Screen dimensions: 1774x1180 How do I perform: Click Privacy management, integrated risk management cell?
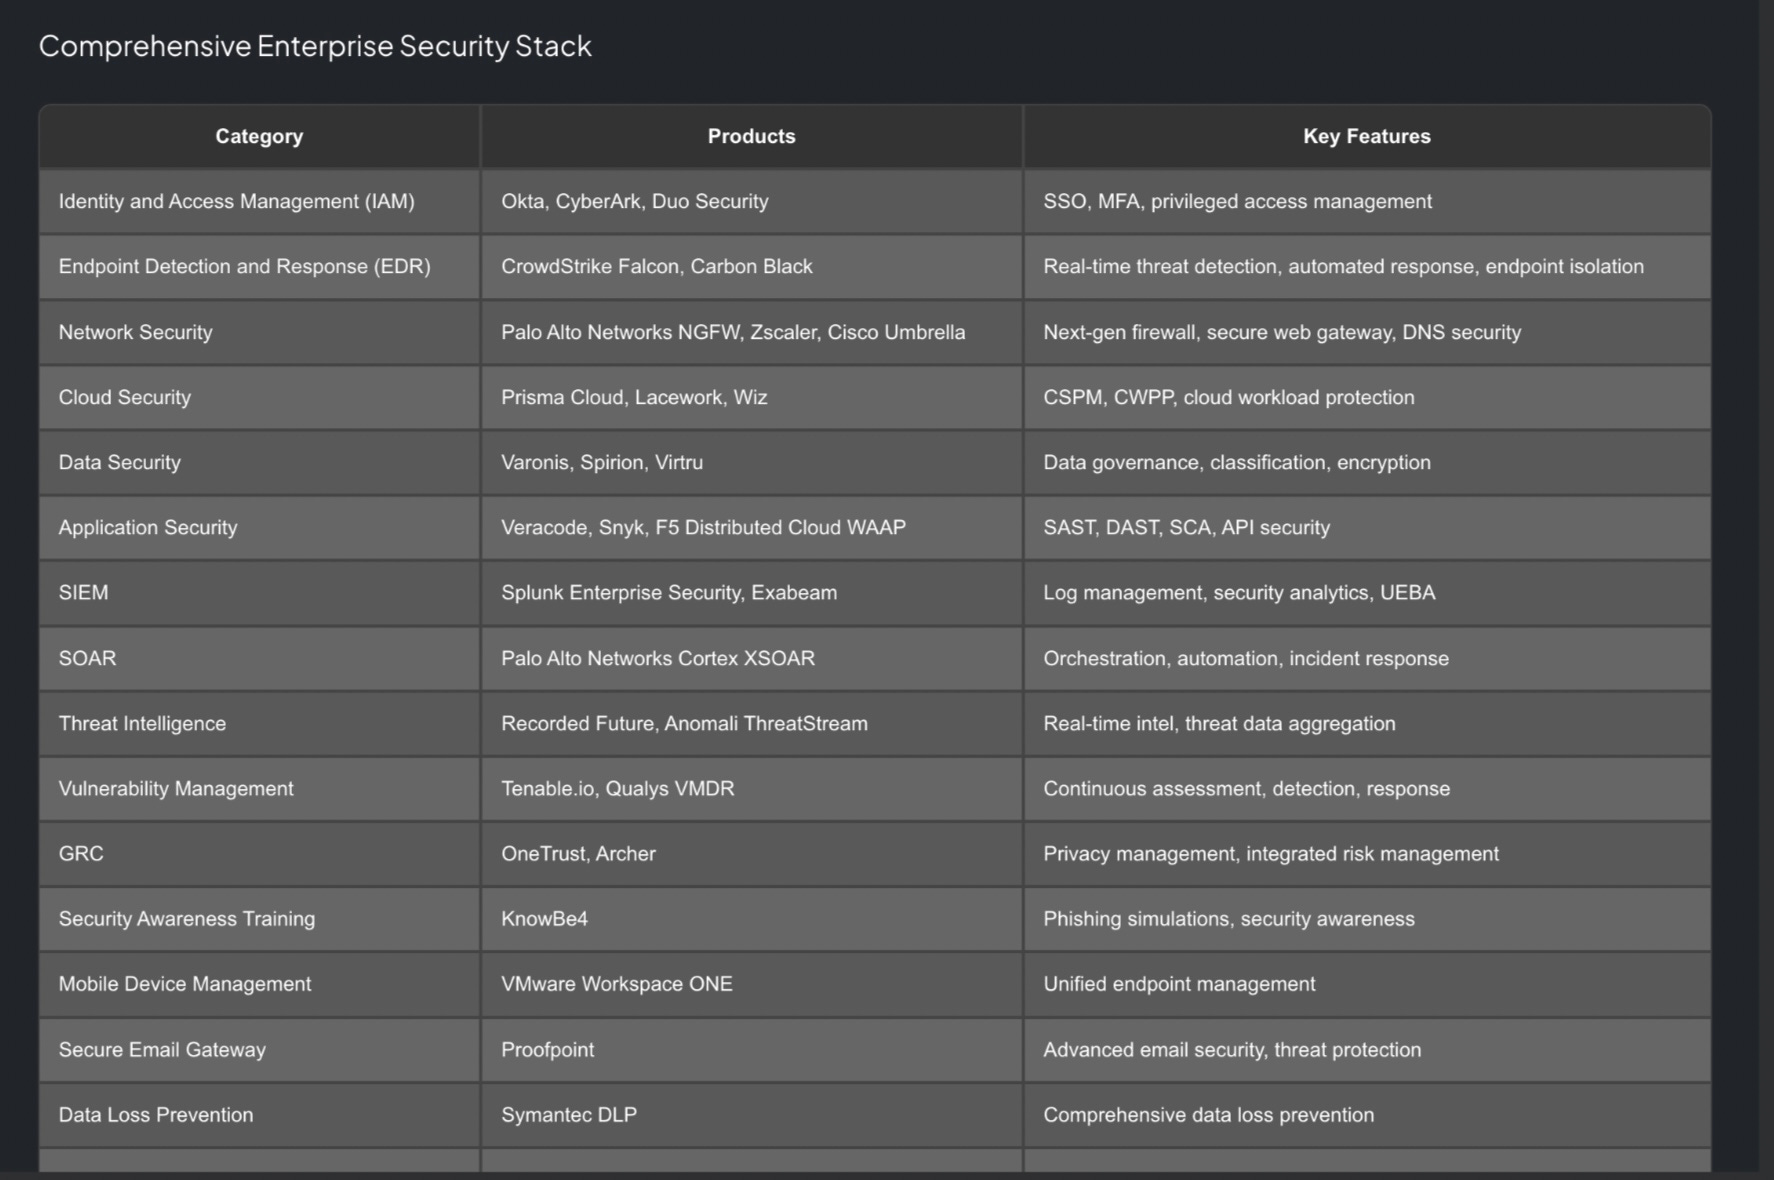point(1367,854)
